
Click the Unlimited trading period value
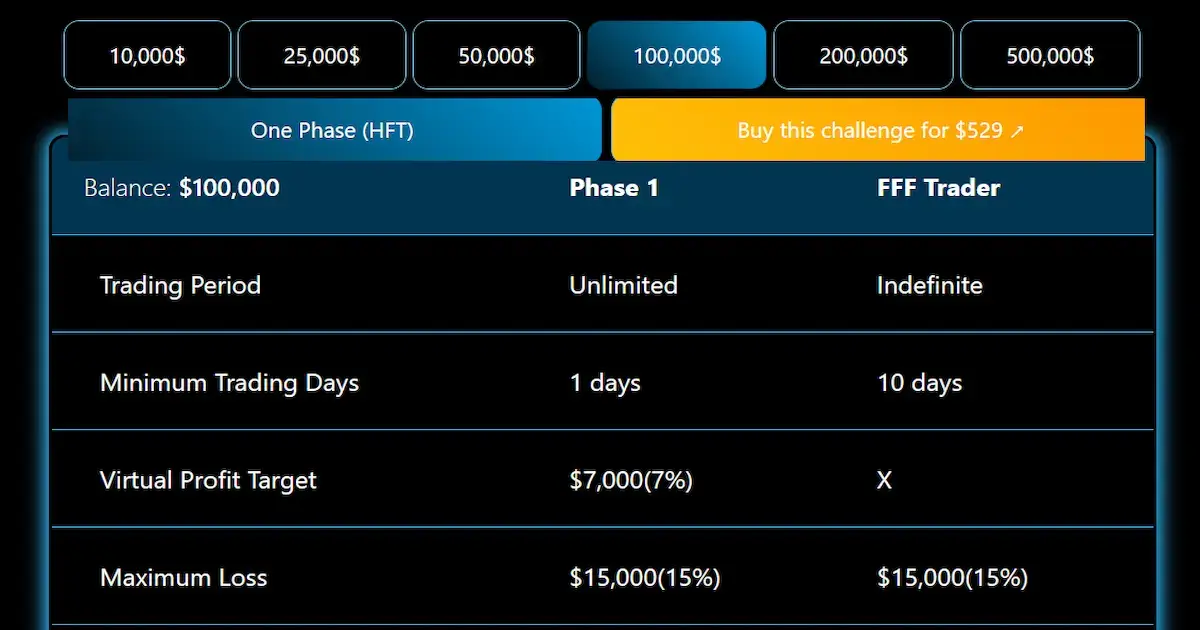click(623, 285)
